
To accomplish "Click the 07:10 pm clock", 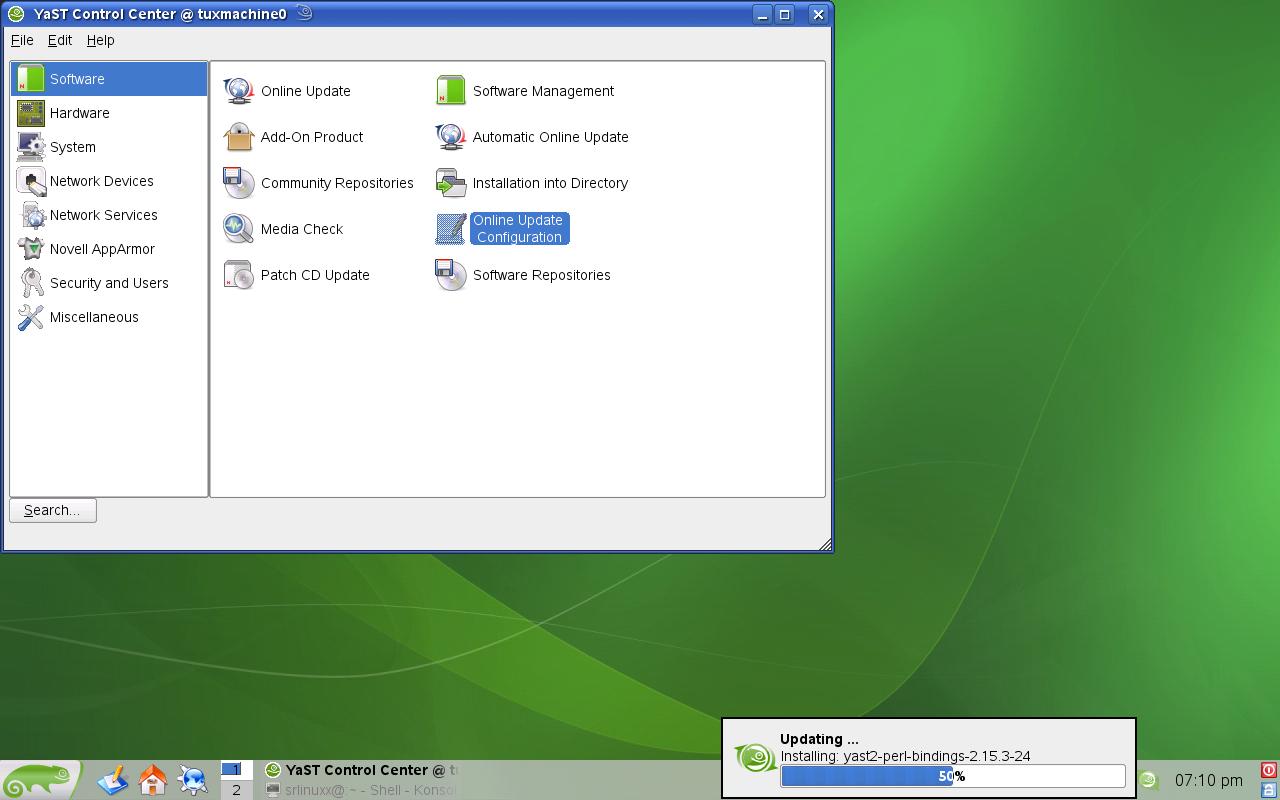I will (1209, 780).
